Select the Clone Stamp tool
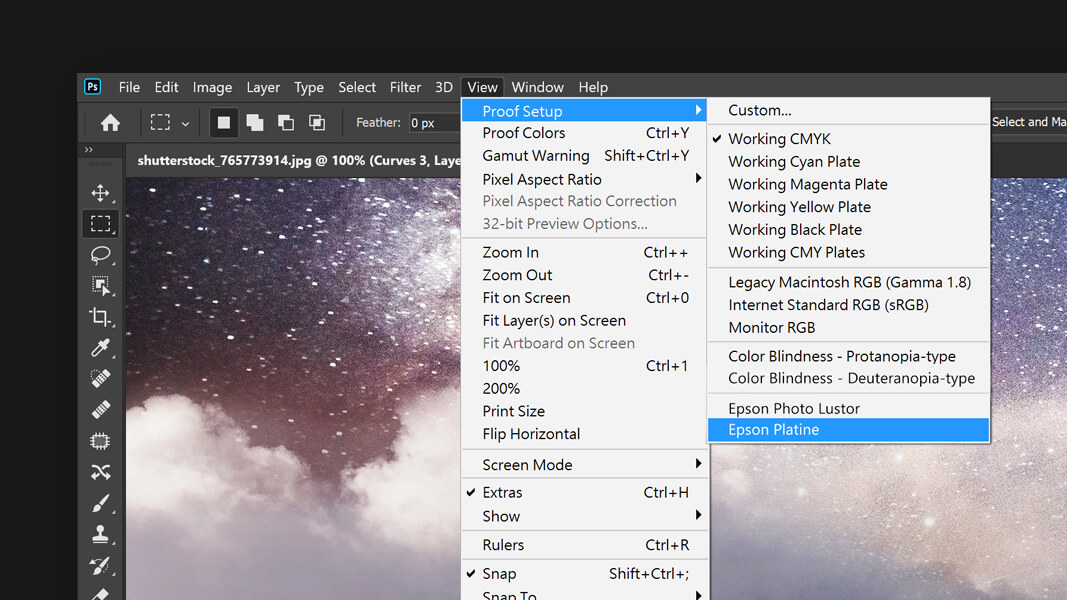The image size is (1067, 600). (100, 535)
